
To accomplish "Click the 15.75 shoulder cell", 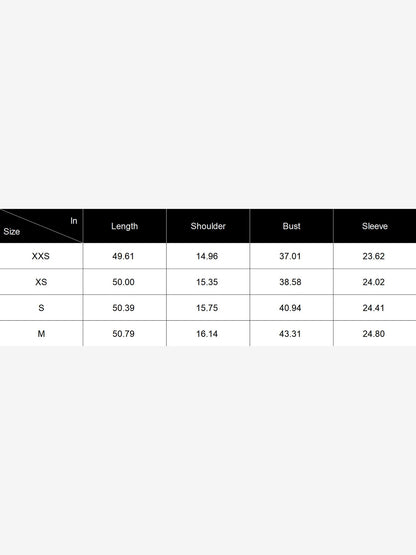I will [208, 308].
